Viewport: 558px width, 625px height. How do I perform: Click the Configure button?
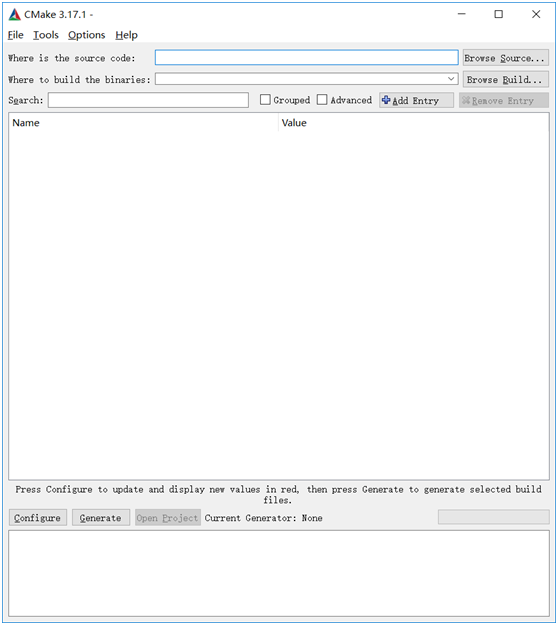pos(38,517)
